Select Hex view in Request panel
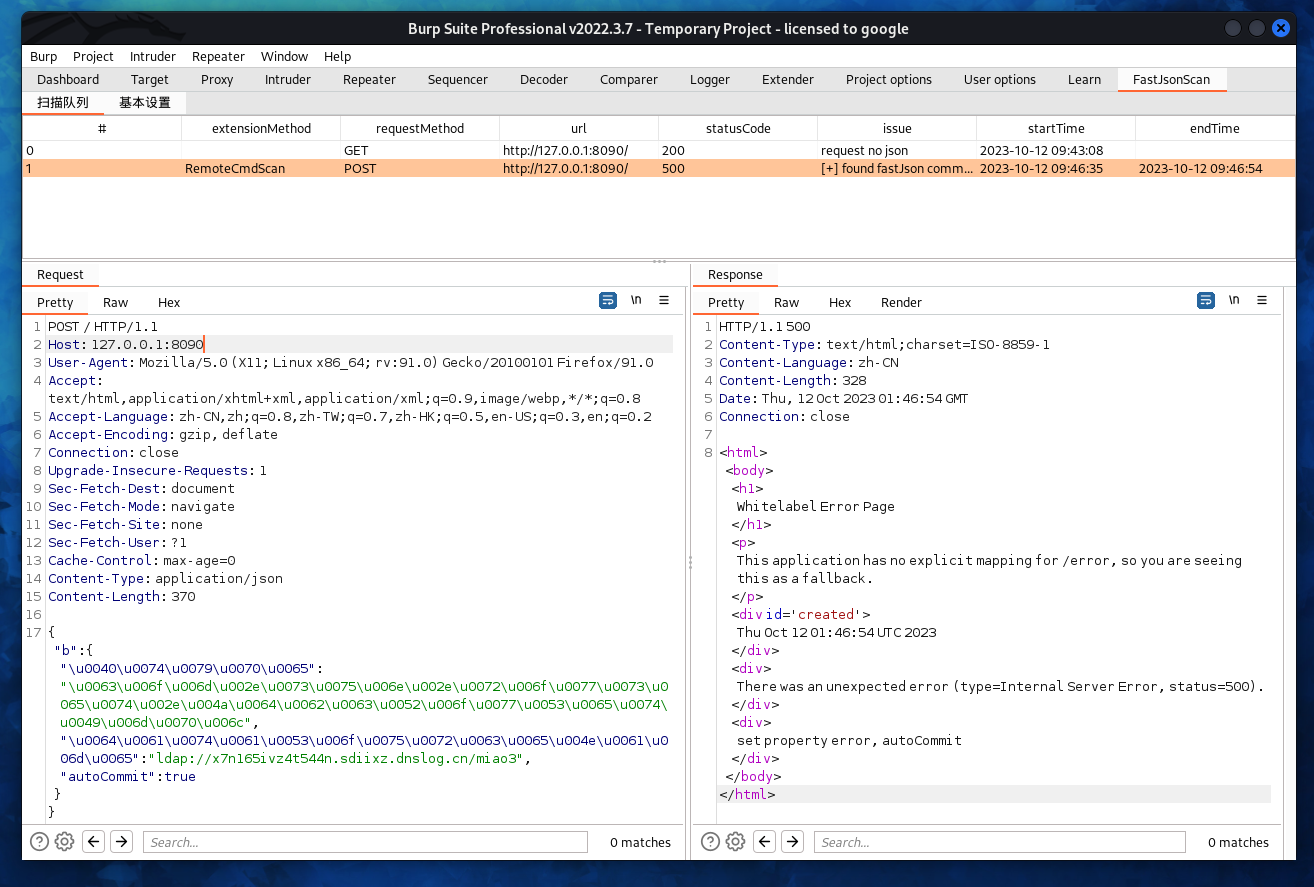 [169, 302]
